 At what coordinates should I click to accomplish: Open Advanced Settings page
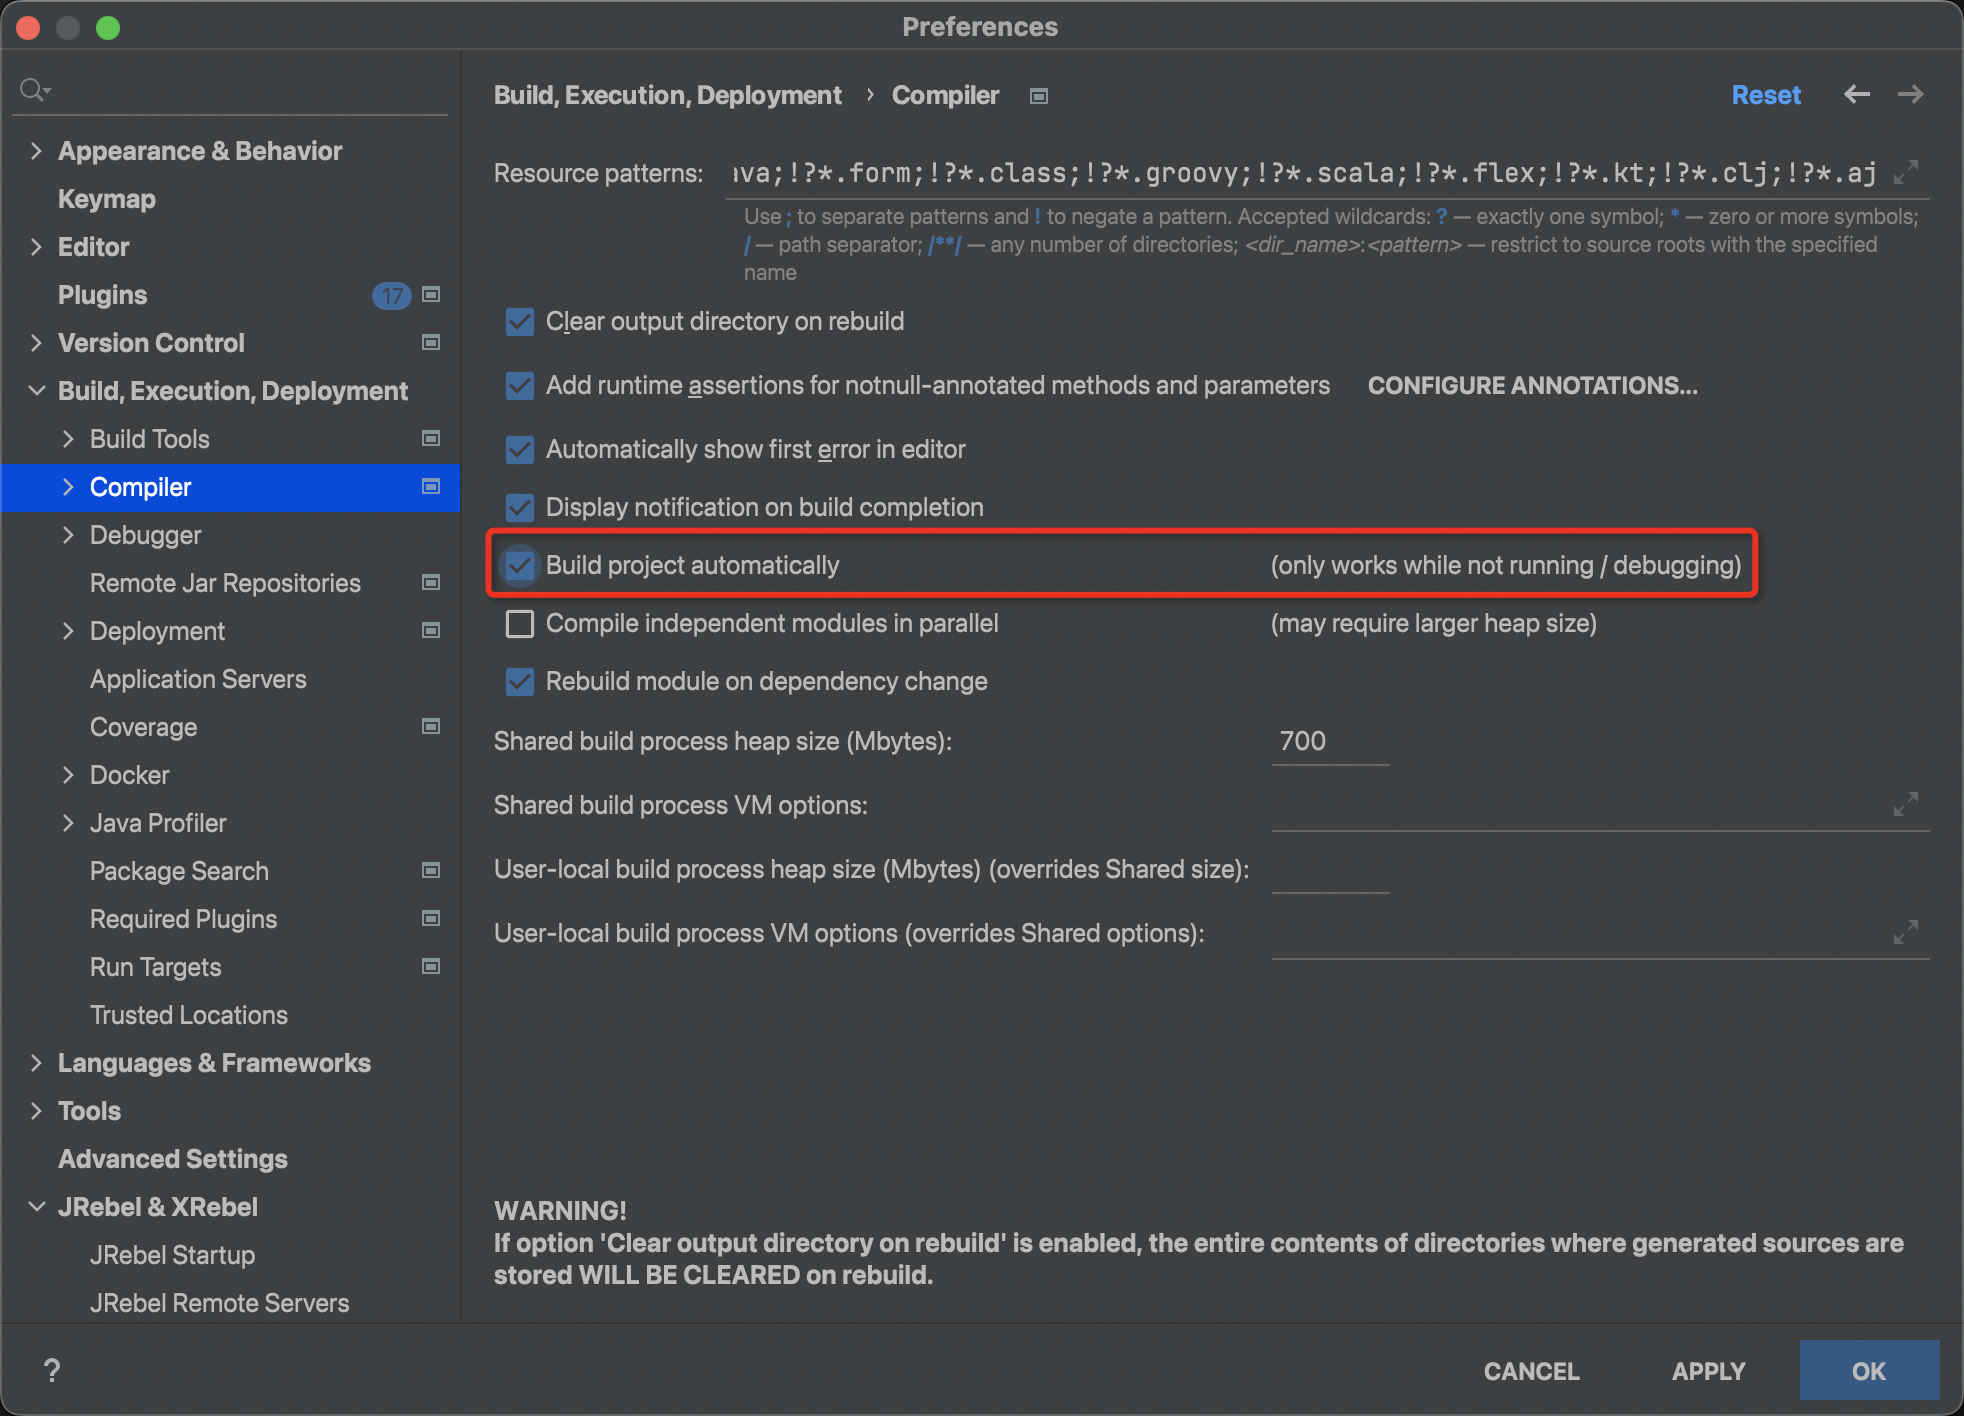click(173, 1159)
